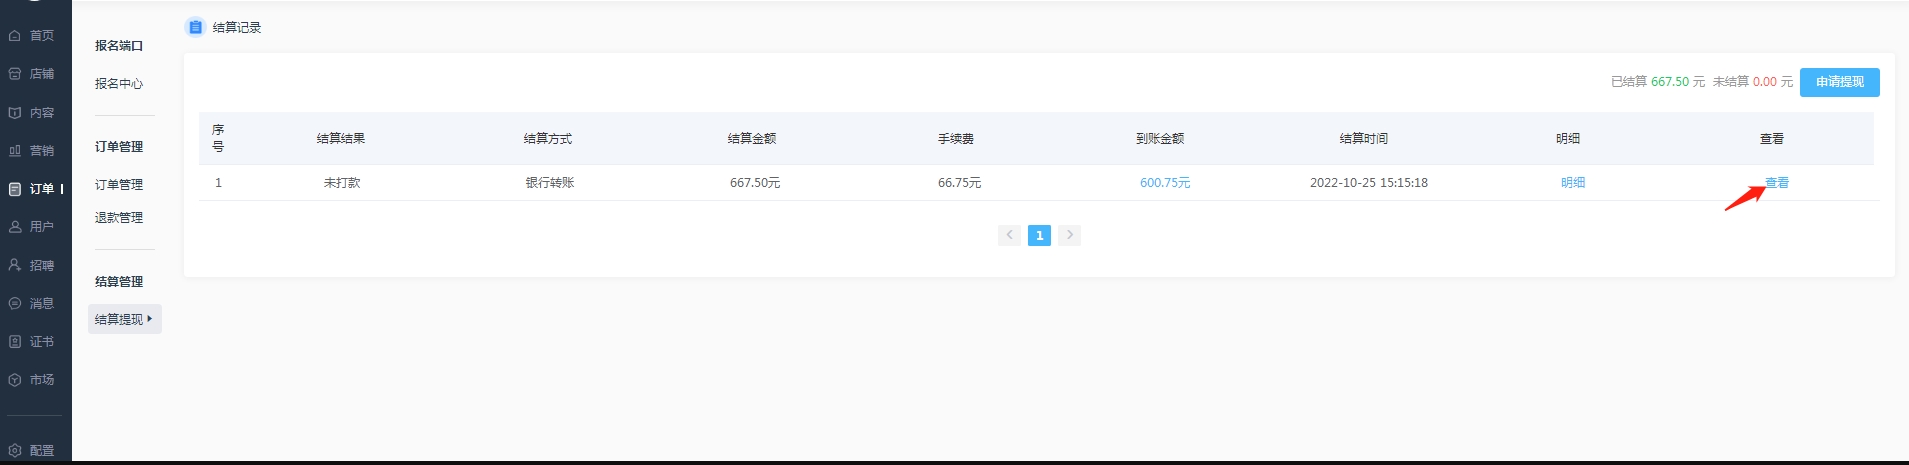Open 退款管理 in the submenu

click(x=119, y=218)
